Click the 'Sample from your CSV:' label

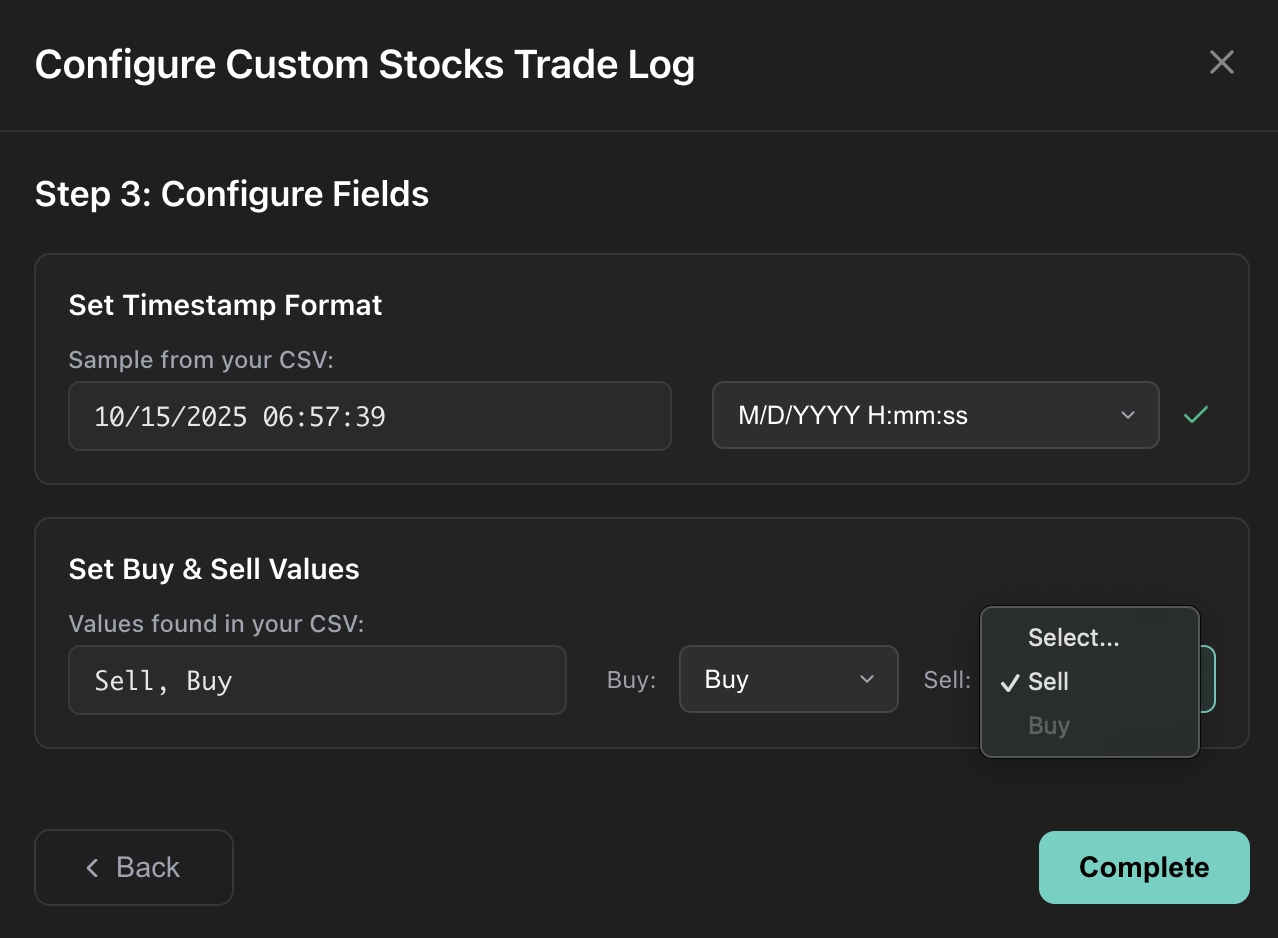click(201, 359)
